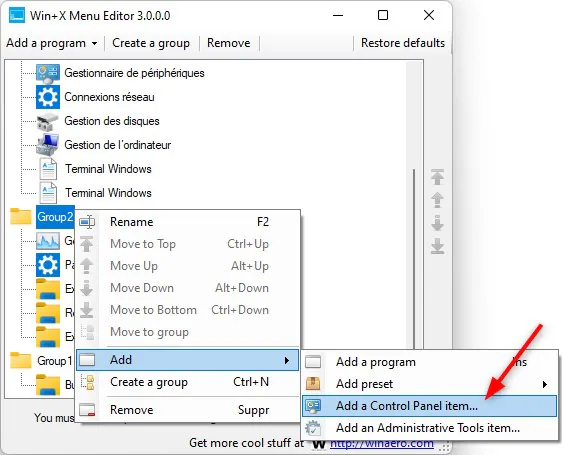Select Gestion de l'ordinateur entry text
This screenshot has width=562, height=455.
pyautogui.click(x=118, y=145)
